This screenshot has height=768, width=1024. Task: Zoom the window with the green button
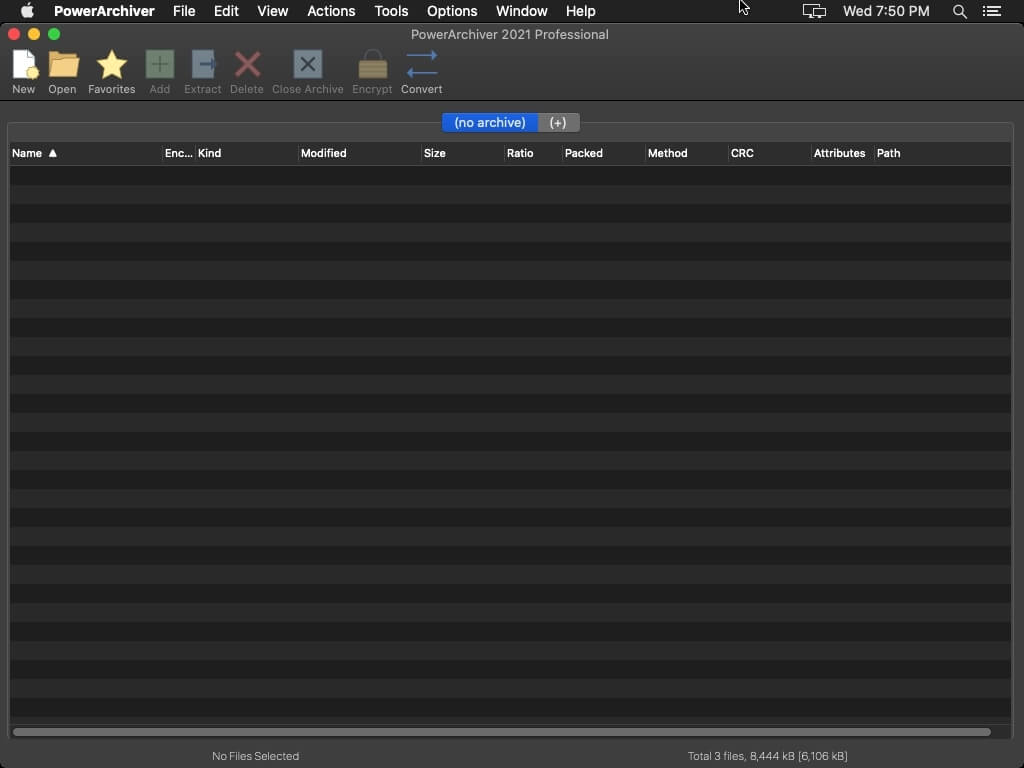(54, 34)
